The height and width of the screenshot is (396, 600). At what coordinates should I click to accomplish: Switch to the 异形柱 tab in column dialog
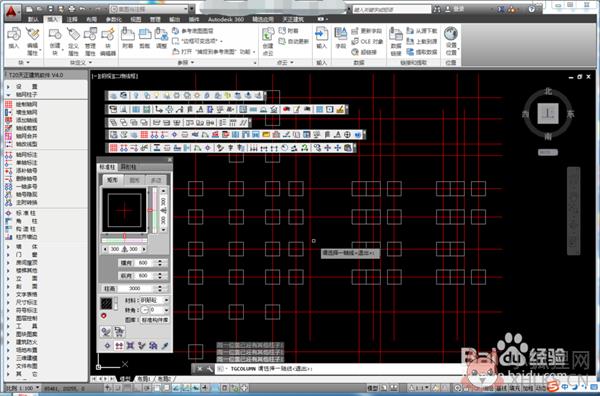(x=128, y=167)
